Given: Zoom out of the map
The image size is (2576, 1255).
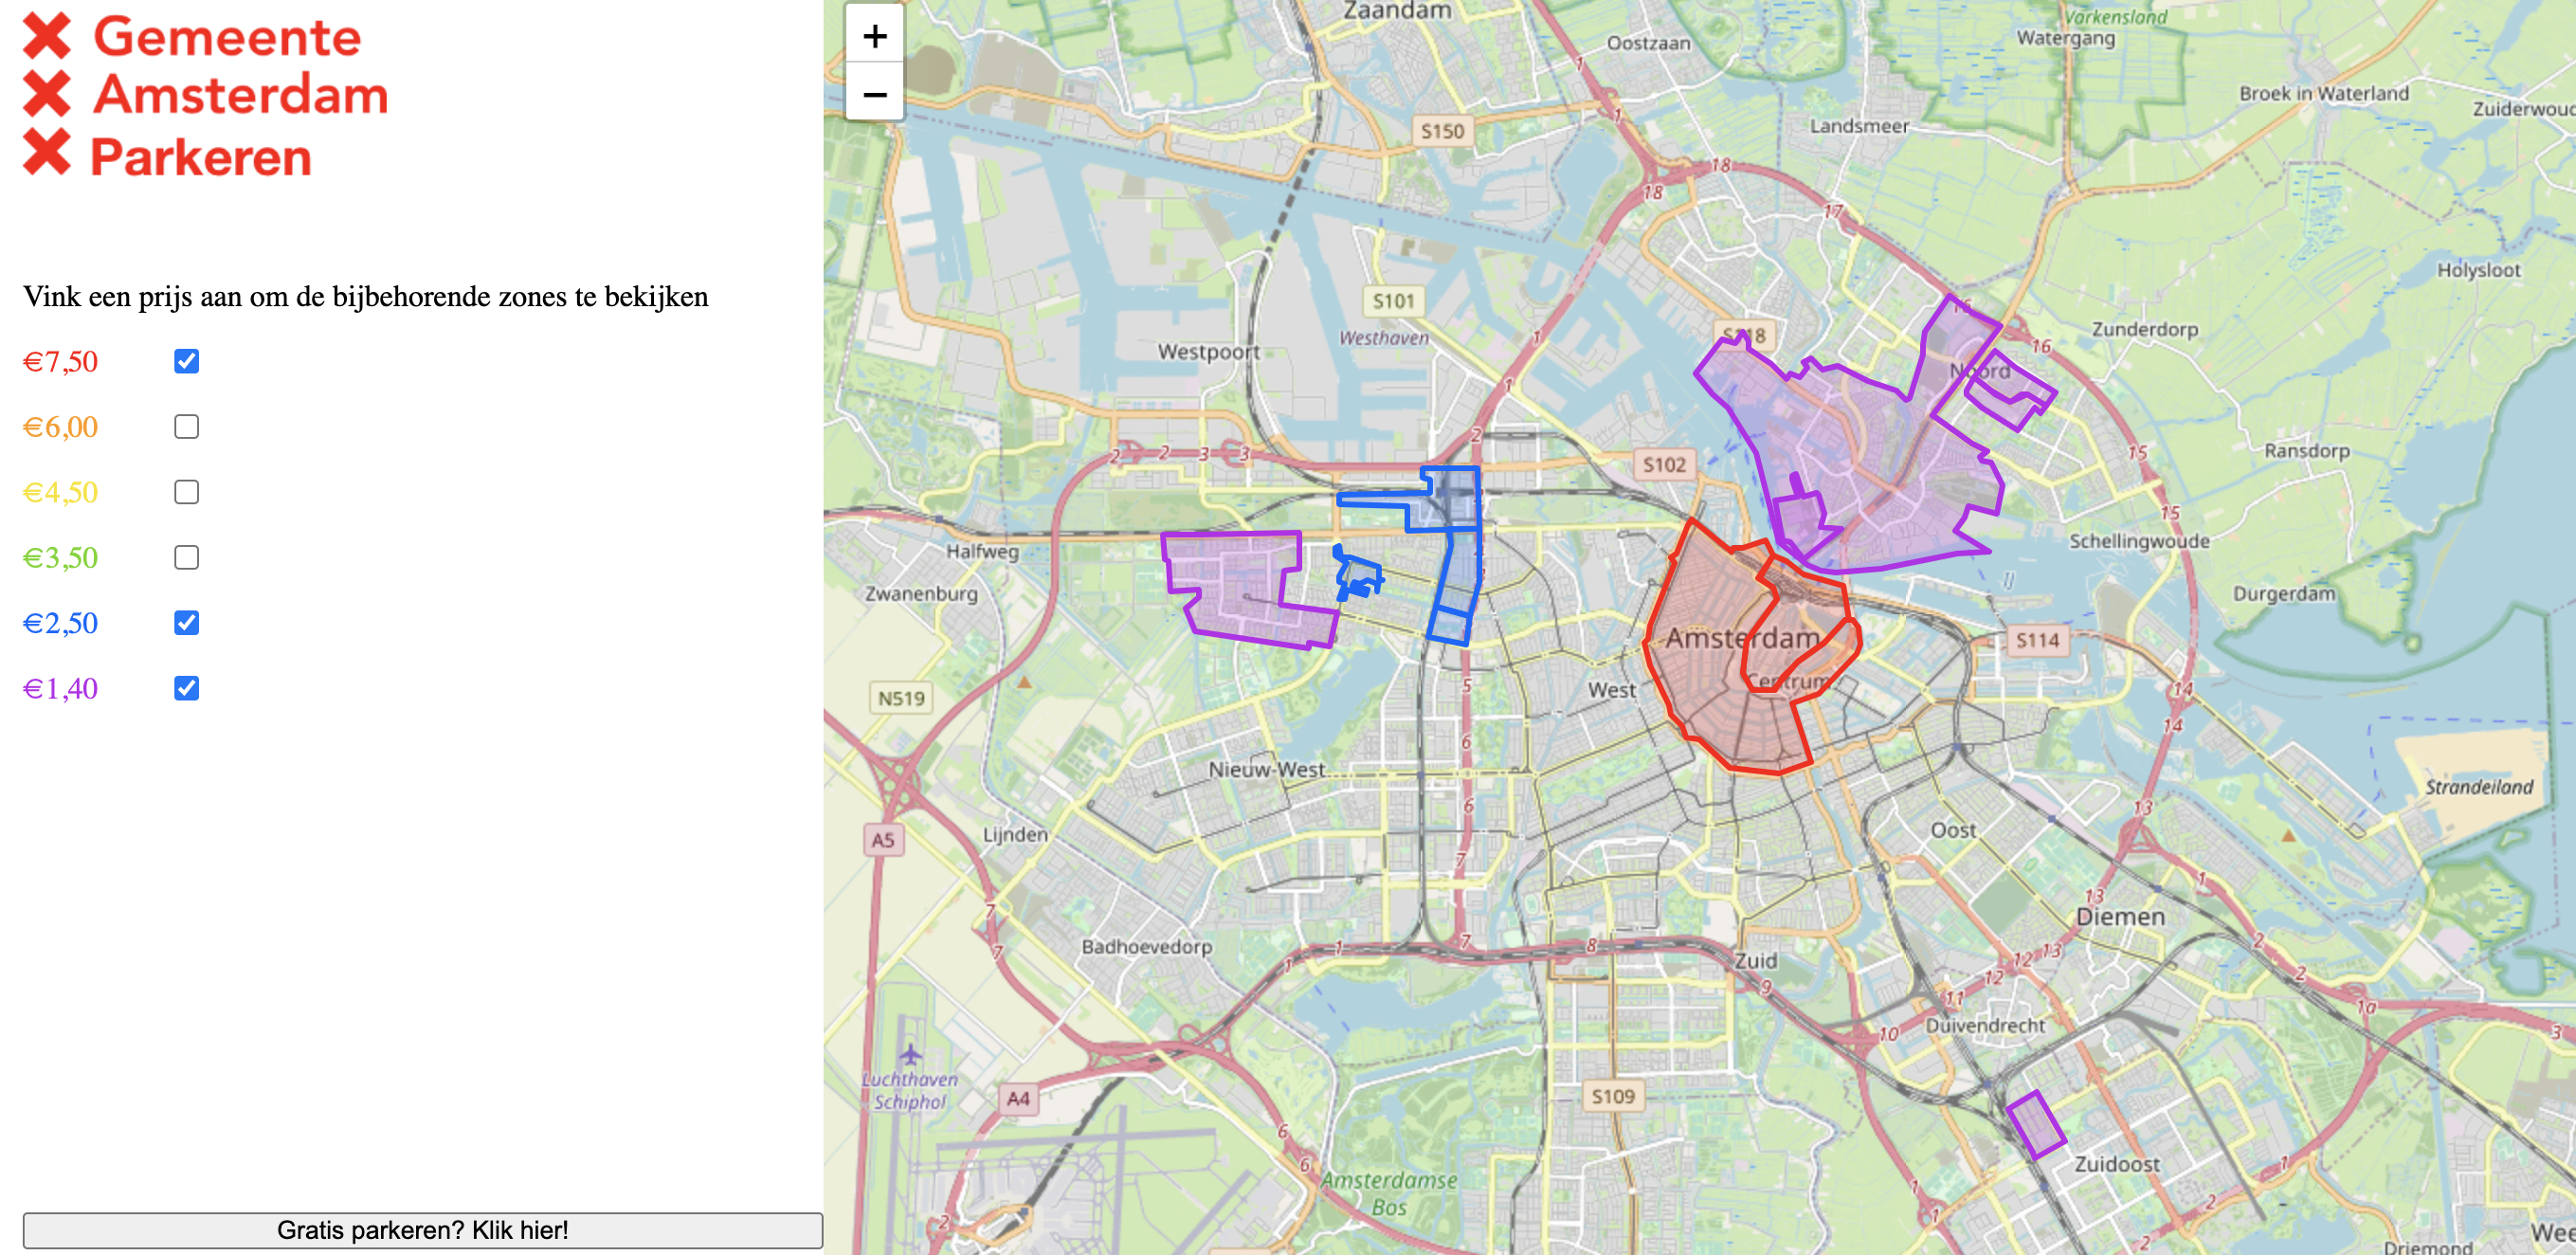Looking at the screenshot, I should tap(874, 95).
